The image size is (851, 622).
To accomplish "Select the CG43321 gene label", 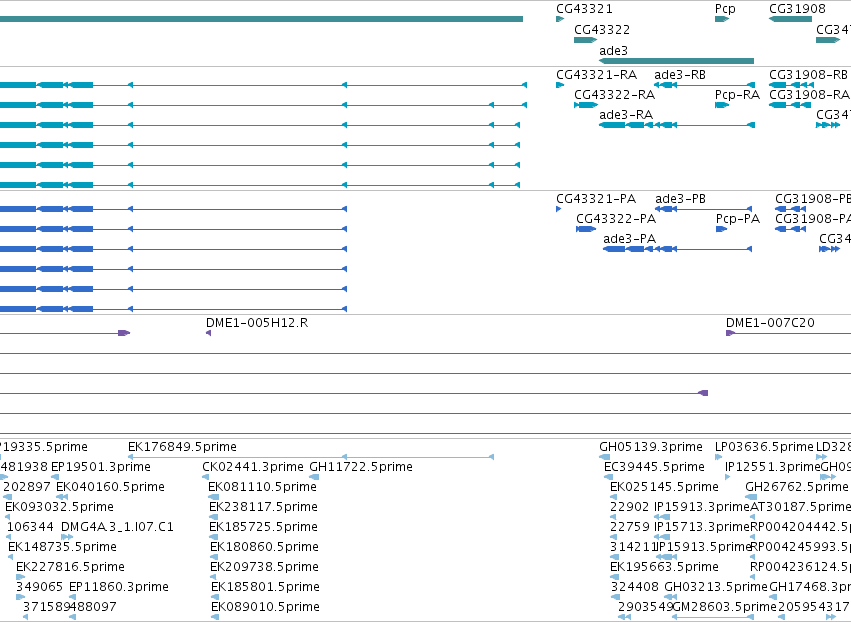I will 584,9.
